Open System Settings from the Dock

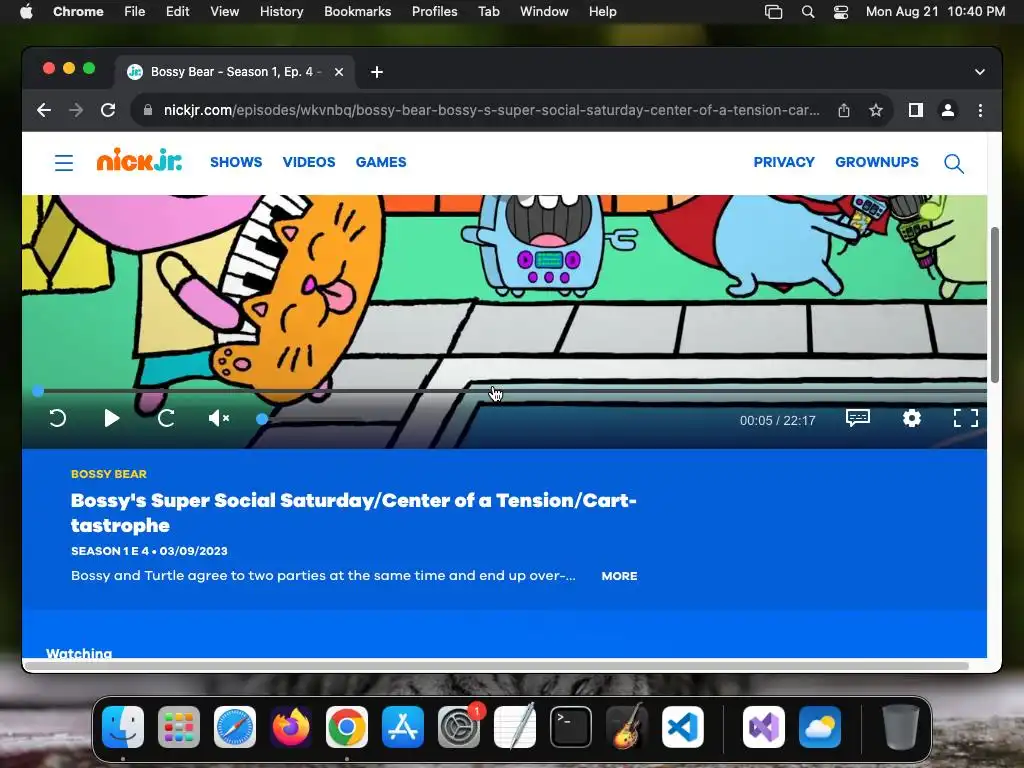459,727
